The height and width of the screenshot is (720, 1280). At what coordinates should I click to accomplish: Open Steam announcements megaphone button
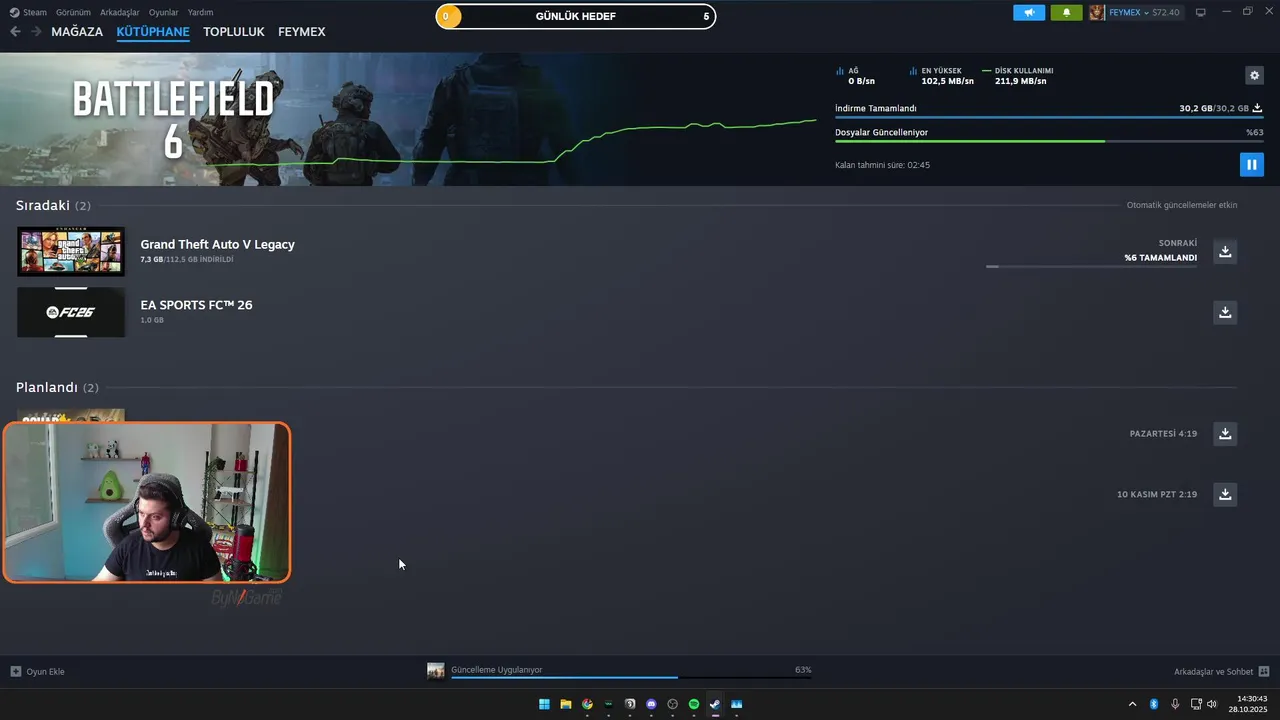tap(1029, 13)
